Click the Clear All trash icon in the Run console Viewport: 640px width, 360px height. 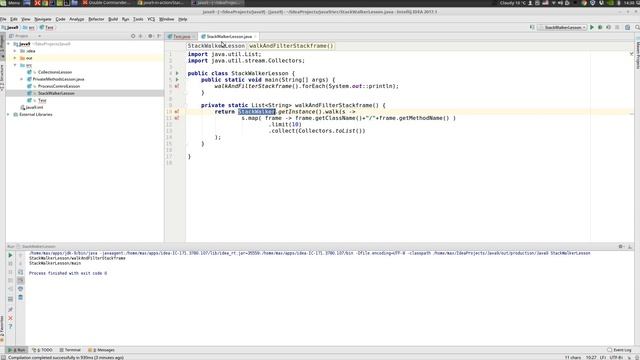(x=20, y=298)
